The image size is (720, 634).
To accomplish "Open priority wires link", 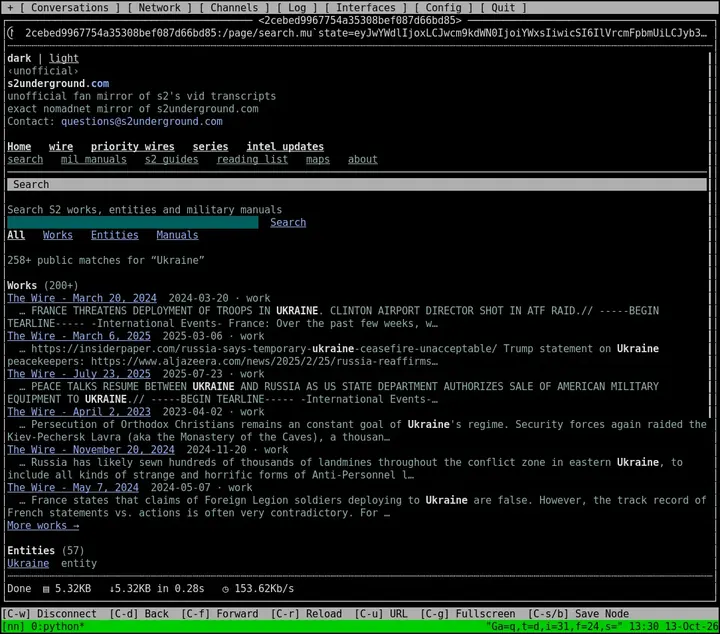I will 132,146.
